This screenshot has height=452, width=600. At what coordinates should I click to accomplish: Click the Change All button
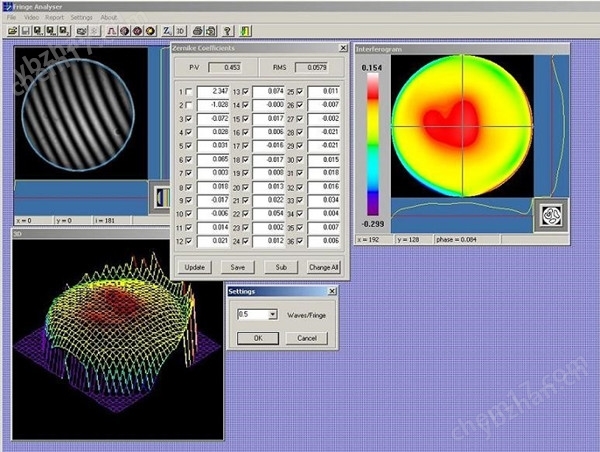click(323, 267)
